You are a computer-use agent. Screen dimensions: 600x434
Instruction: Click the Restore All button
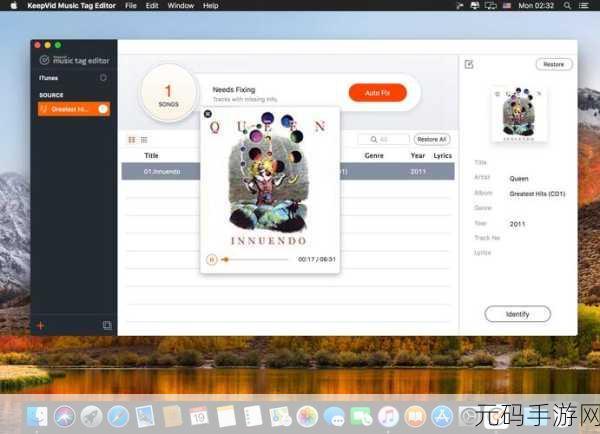pos(432,139)
